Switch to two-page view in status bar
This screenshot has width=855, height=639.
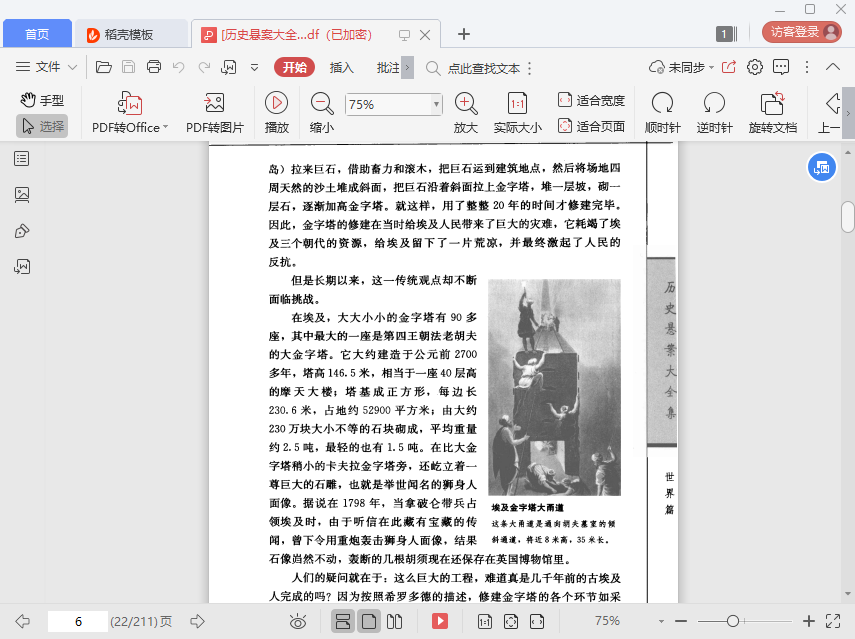click(394, 621)
